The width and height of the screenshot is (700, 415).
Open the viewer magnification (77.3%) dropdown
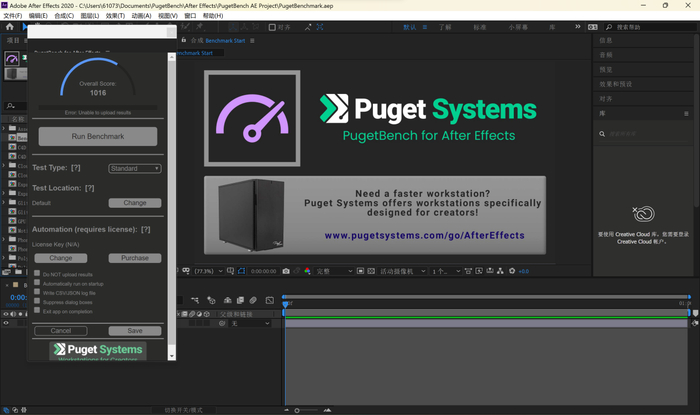(208, 271)
